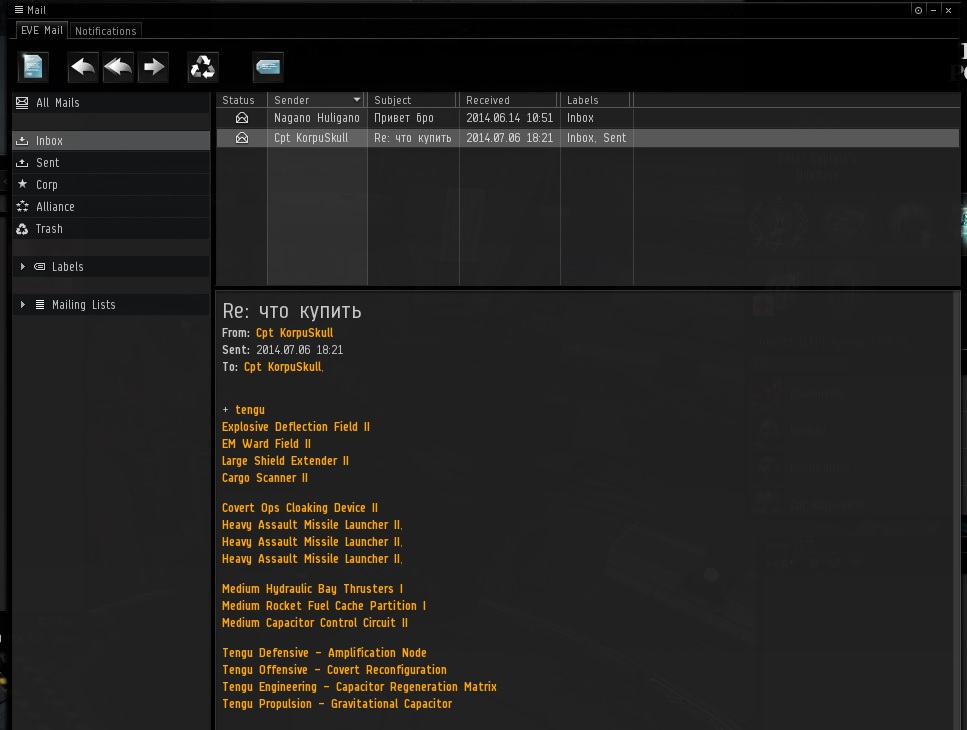Switch to the Notifications tab

pos(105,31)
